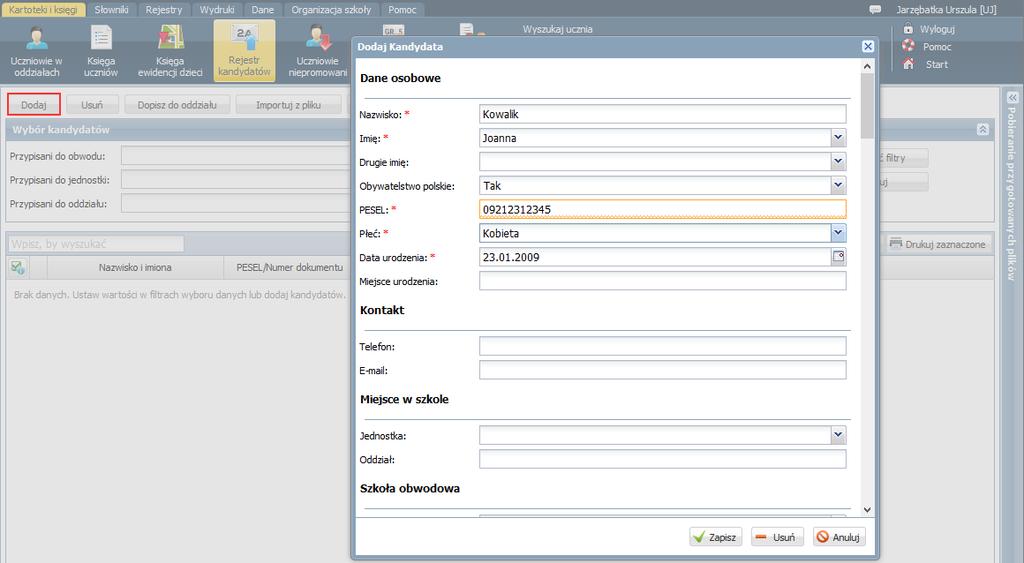Select Rejestr kandydatów ribbon icon

pyautogui.click(x=244, y=51)
